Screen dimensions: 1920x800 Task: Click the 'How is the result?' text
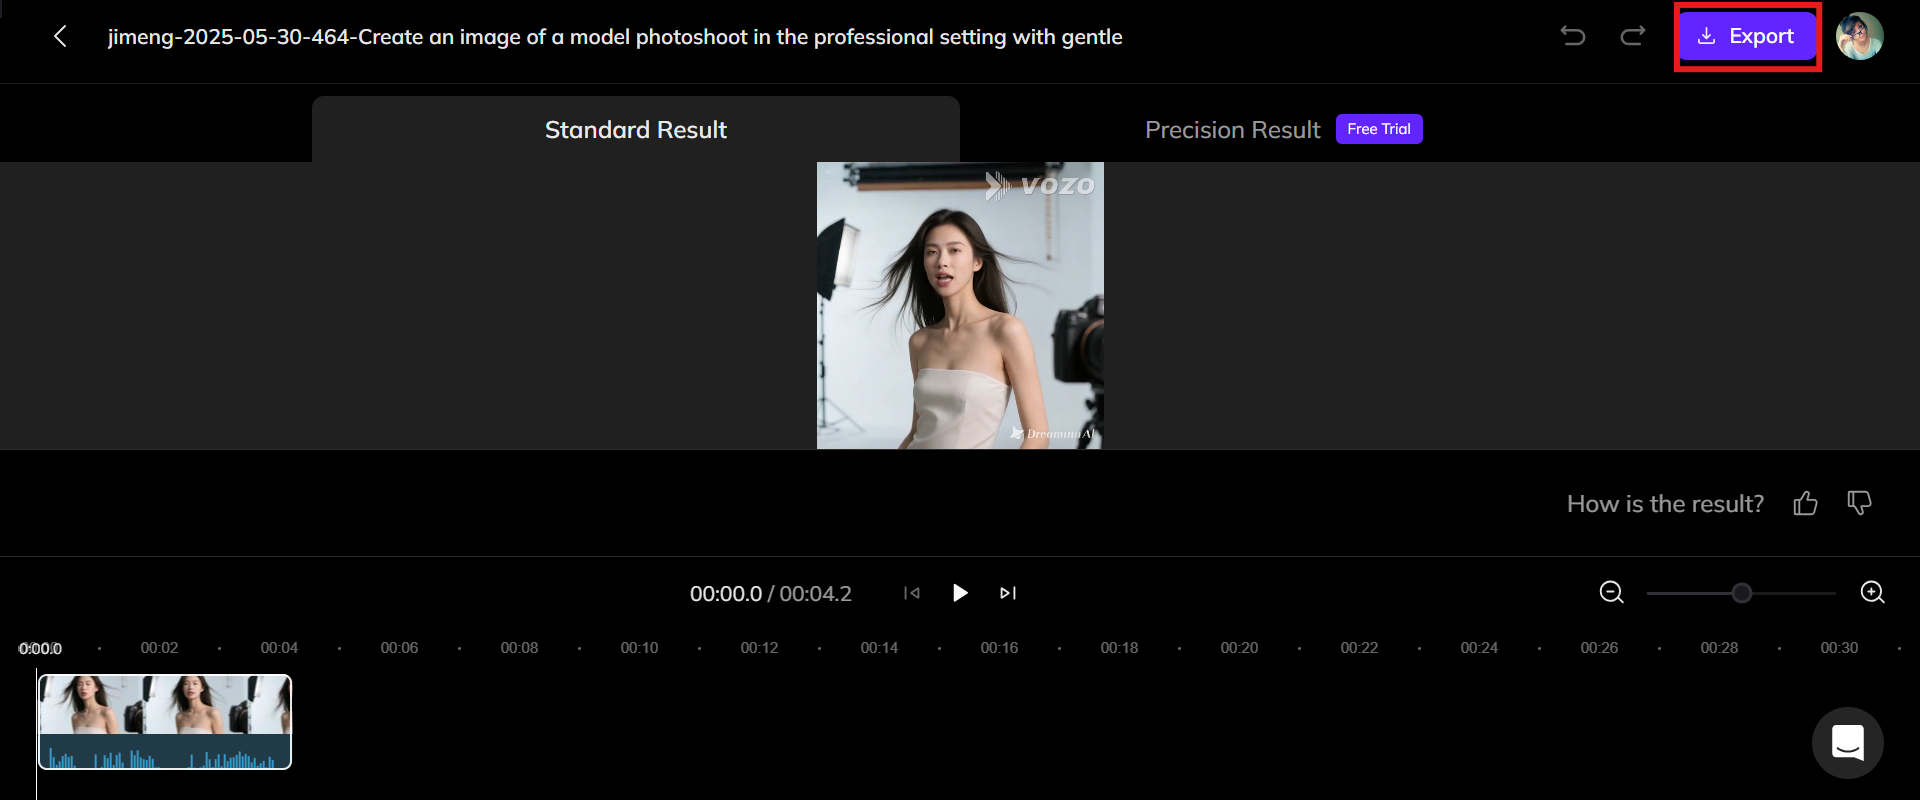(x=1665, y=504)
